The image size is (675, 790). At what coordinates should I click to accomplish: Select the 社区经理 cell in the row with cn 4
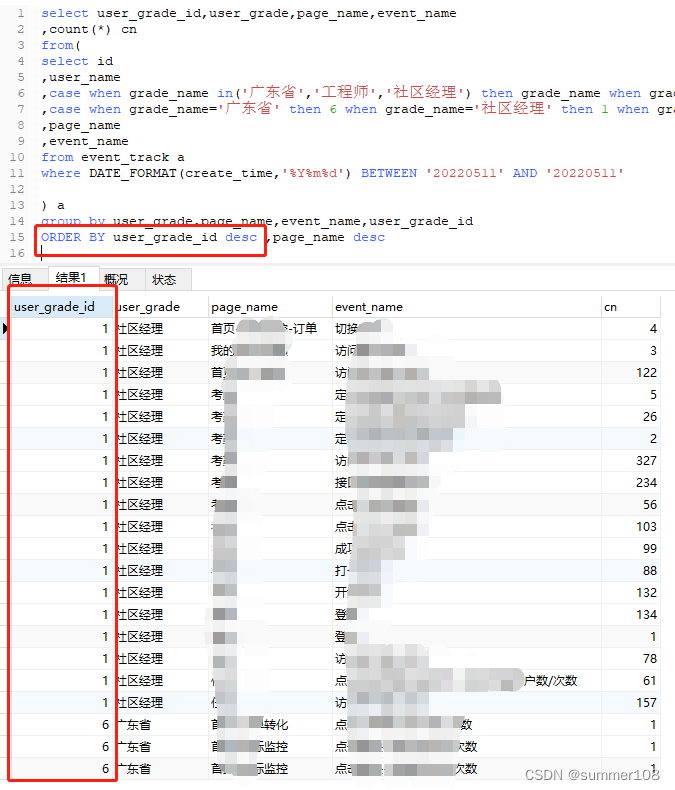pyautogui.click(x=162, y=329)
